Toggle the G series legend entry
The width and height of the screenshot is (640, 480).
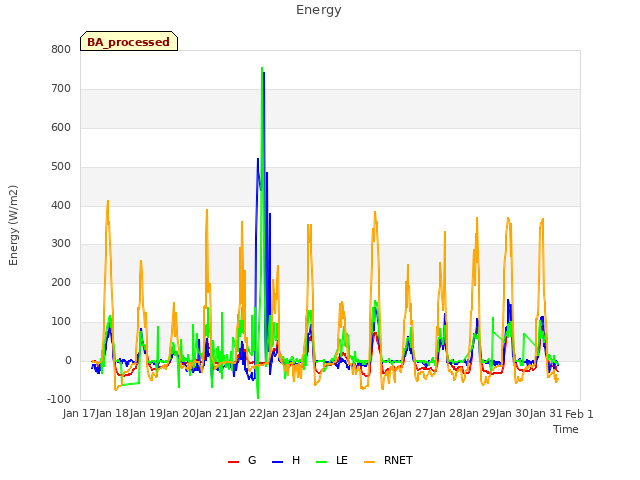tap(242, 460)
